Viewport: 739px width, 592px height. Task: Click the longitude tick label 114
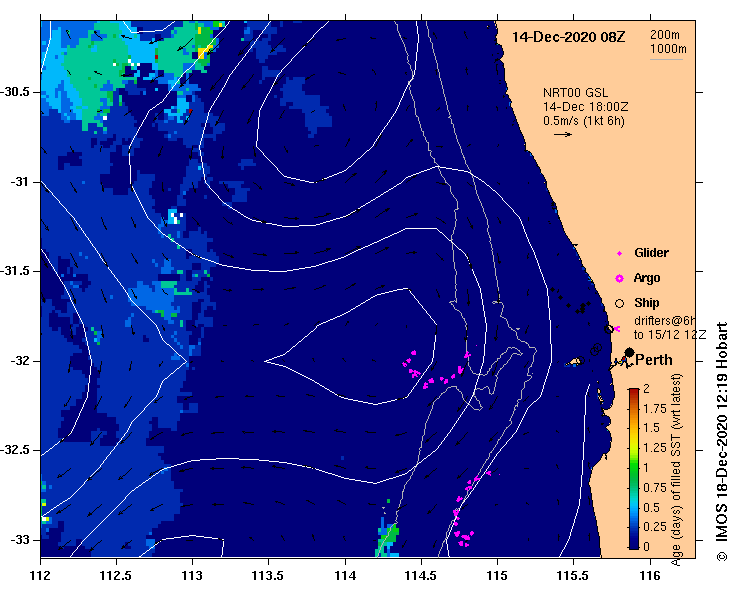[345, 576]
